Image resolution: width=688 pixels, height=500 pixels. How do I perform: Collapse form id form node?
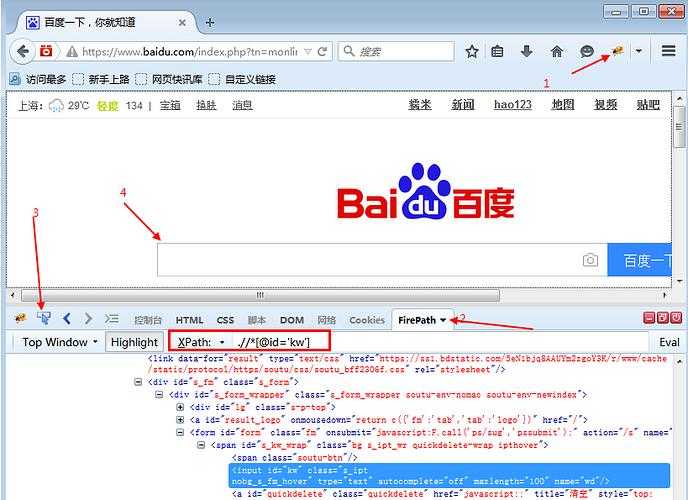point(180,432)
